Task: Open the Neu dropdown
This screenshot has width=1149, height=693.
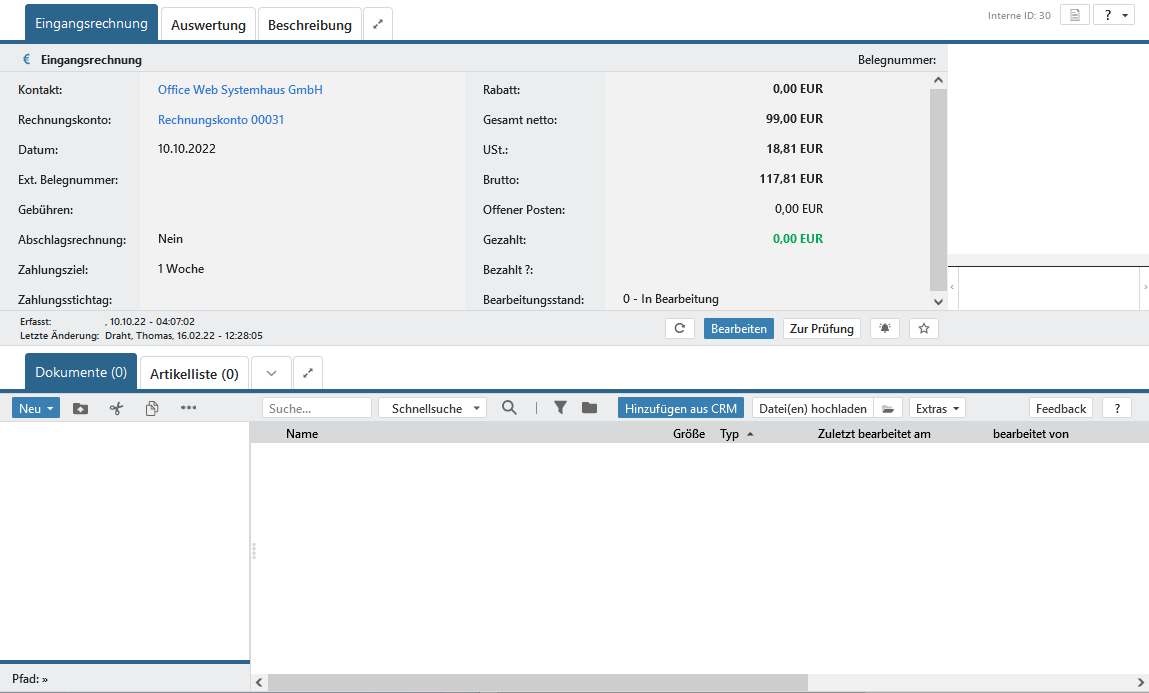Action: click(x=36, y=408)
